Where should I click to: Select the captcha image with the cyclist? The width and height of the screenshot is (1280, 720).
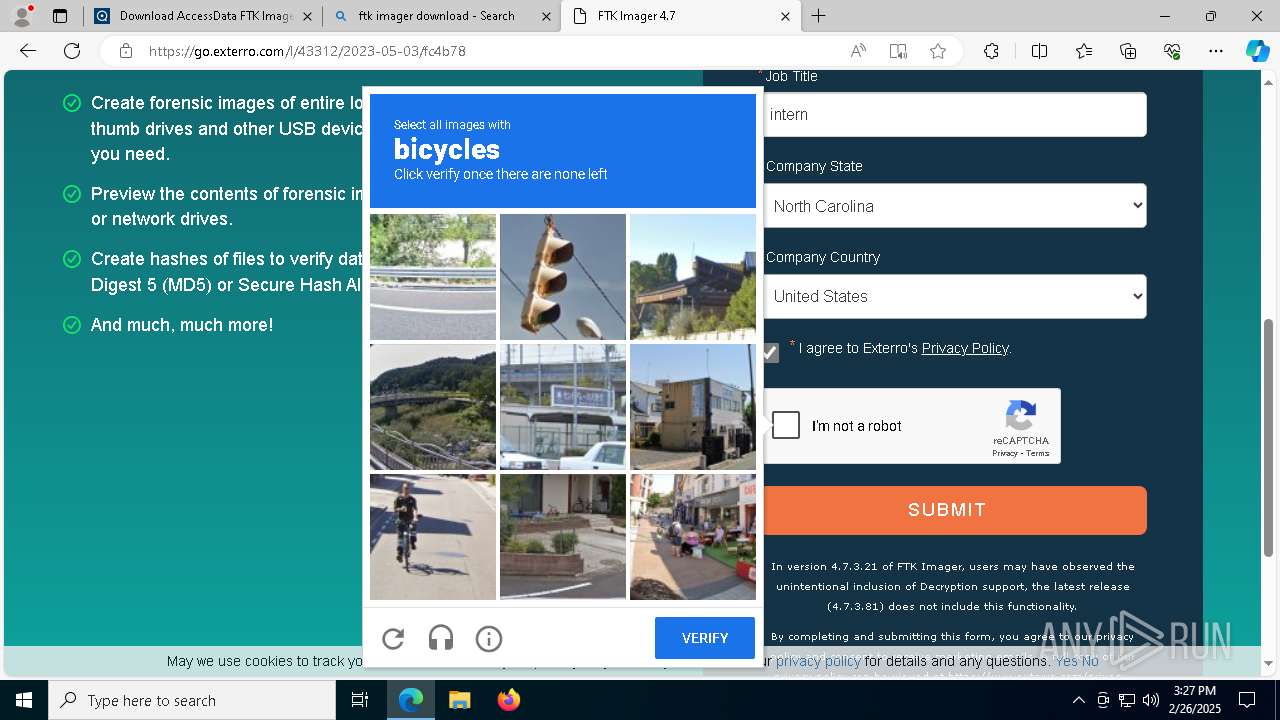433,537
